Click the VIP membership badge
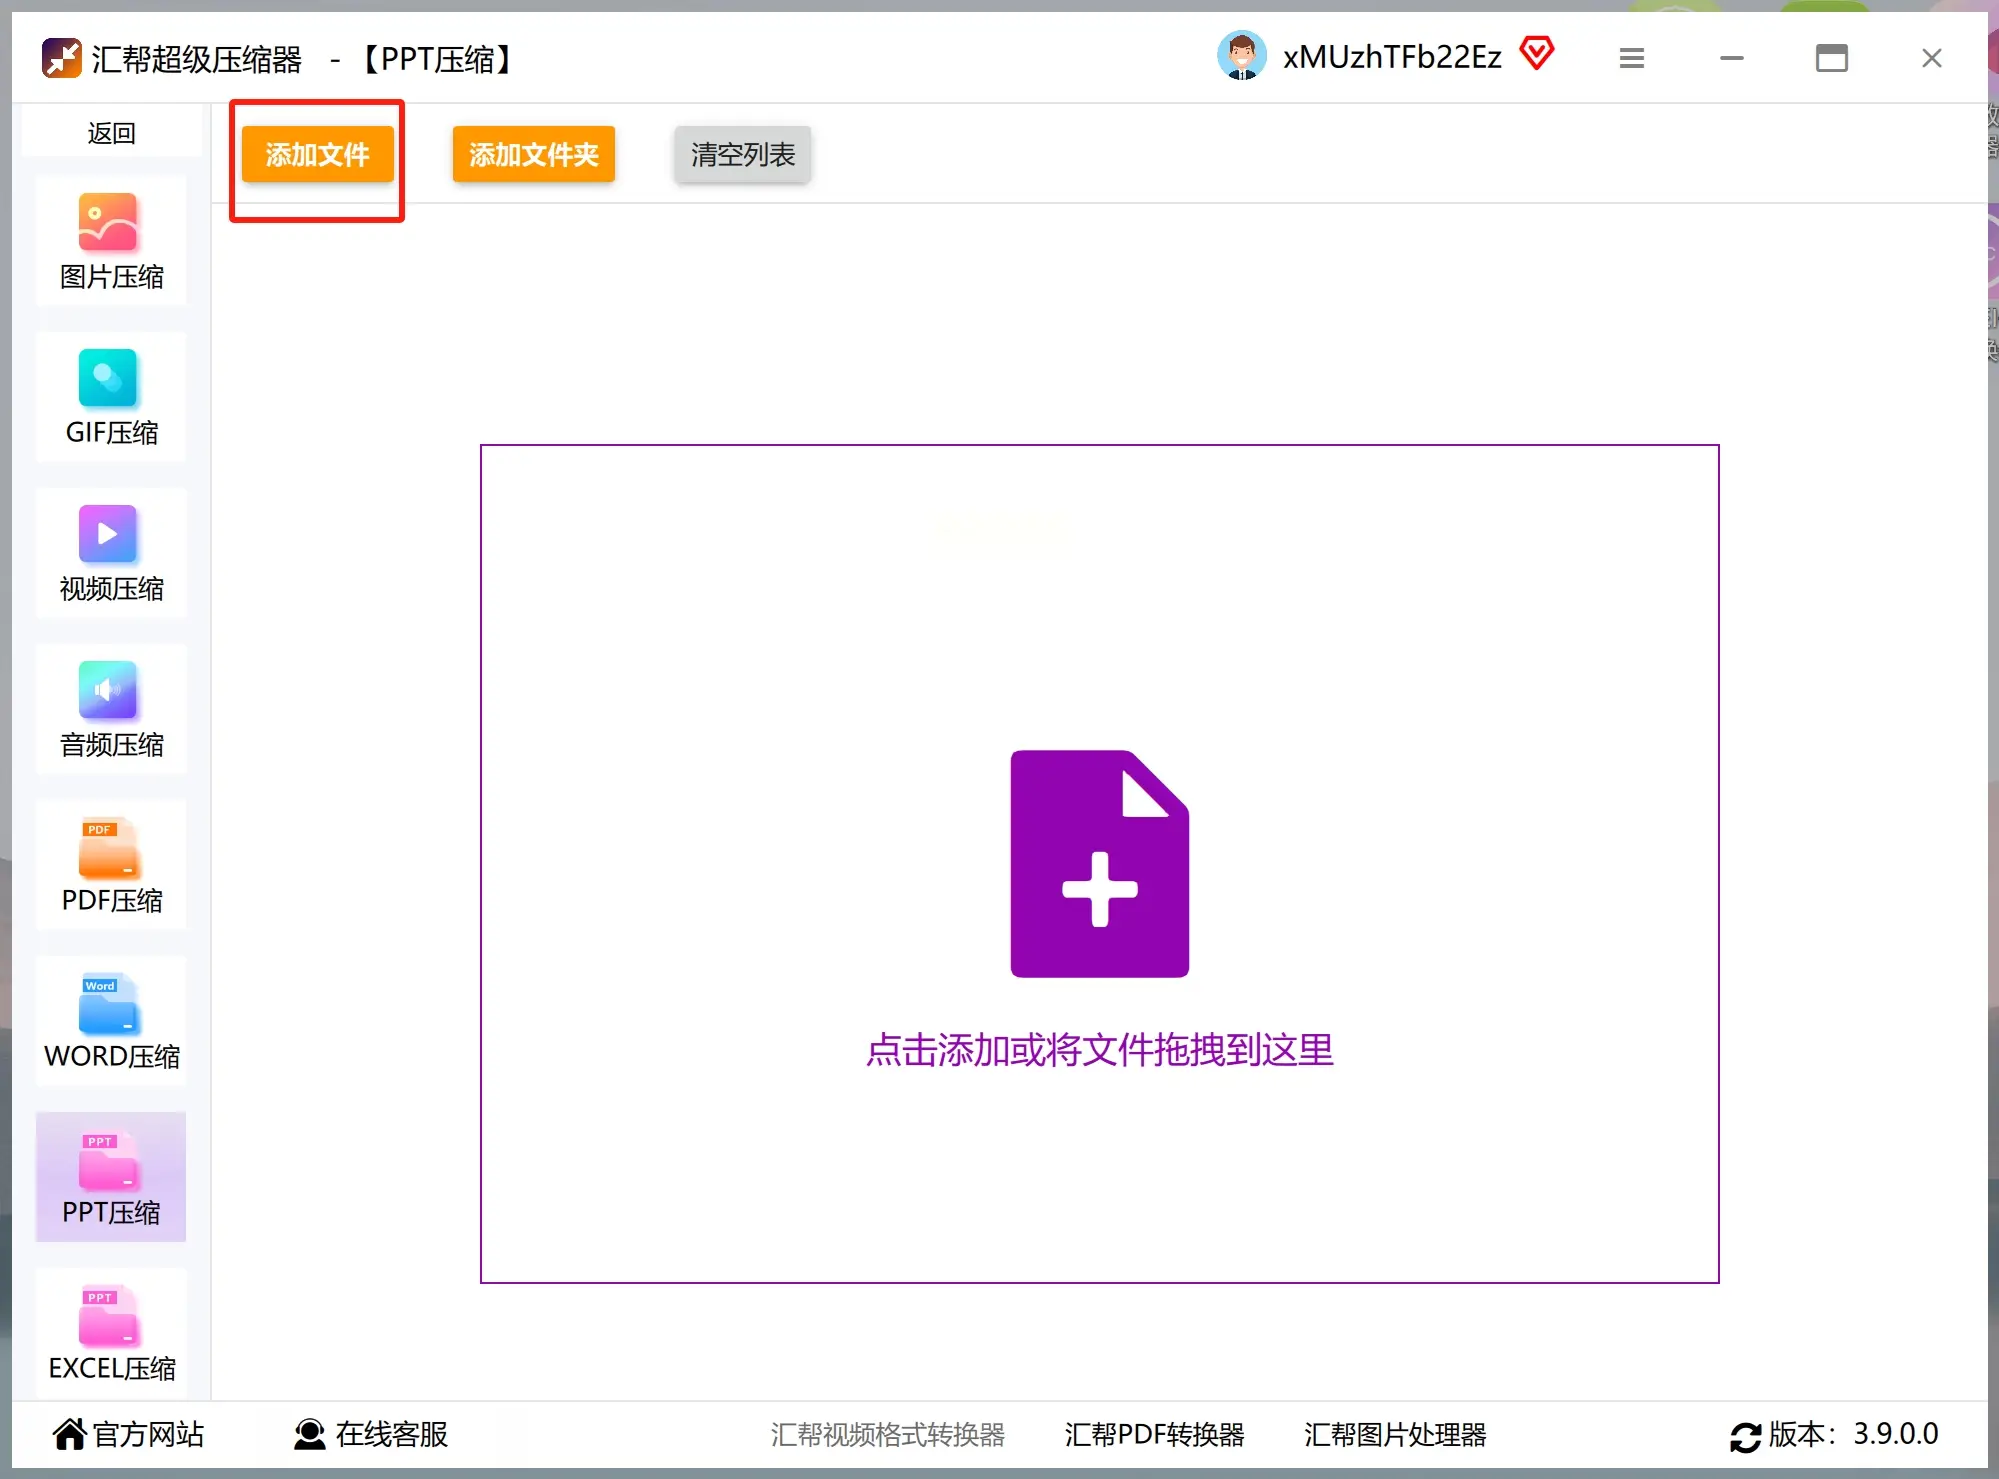The image size is (1999, 1479). pyautogui.click(x=1537, y=52)
